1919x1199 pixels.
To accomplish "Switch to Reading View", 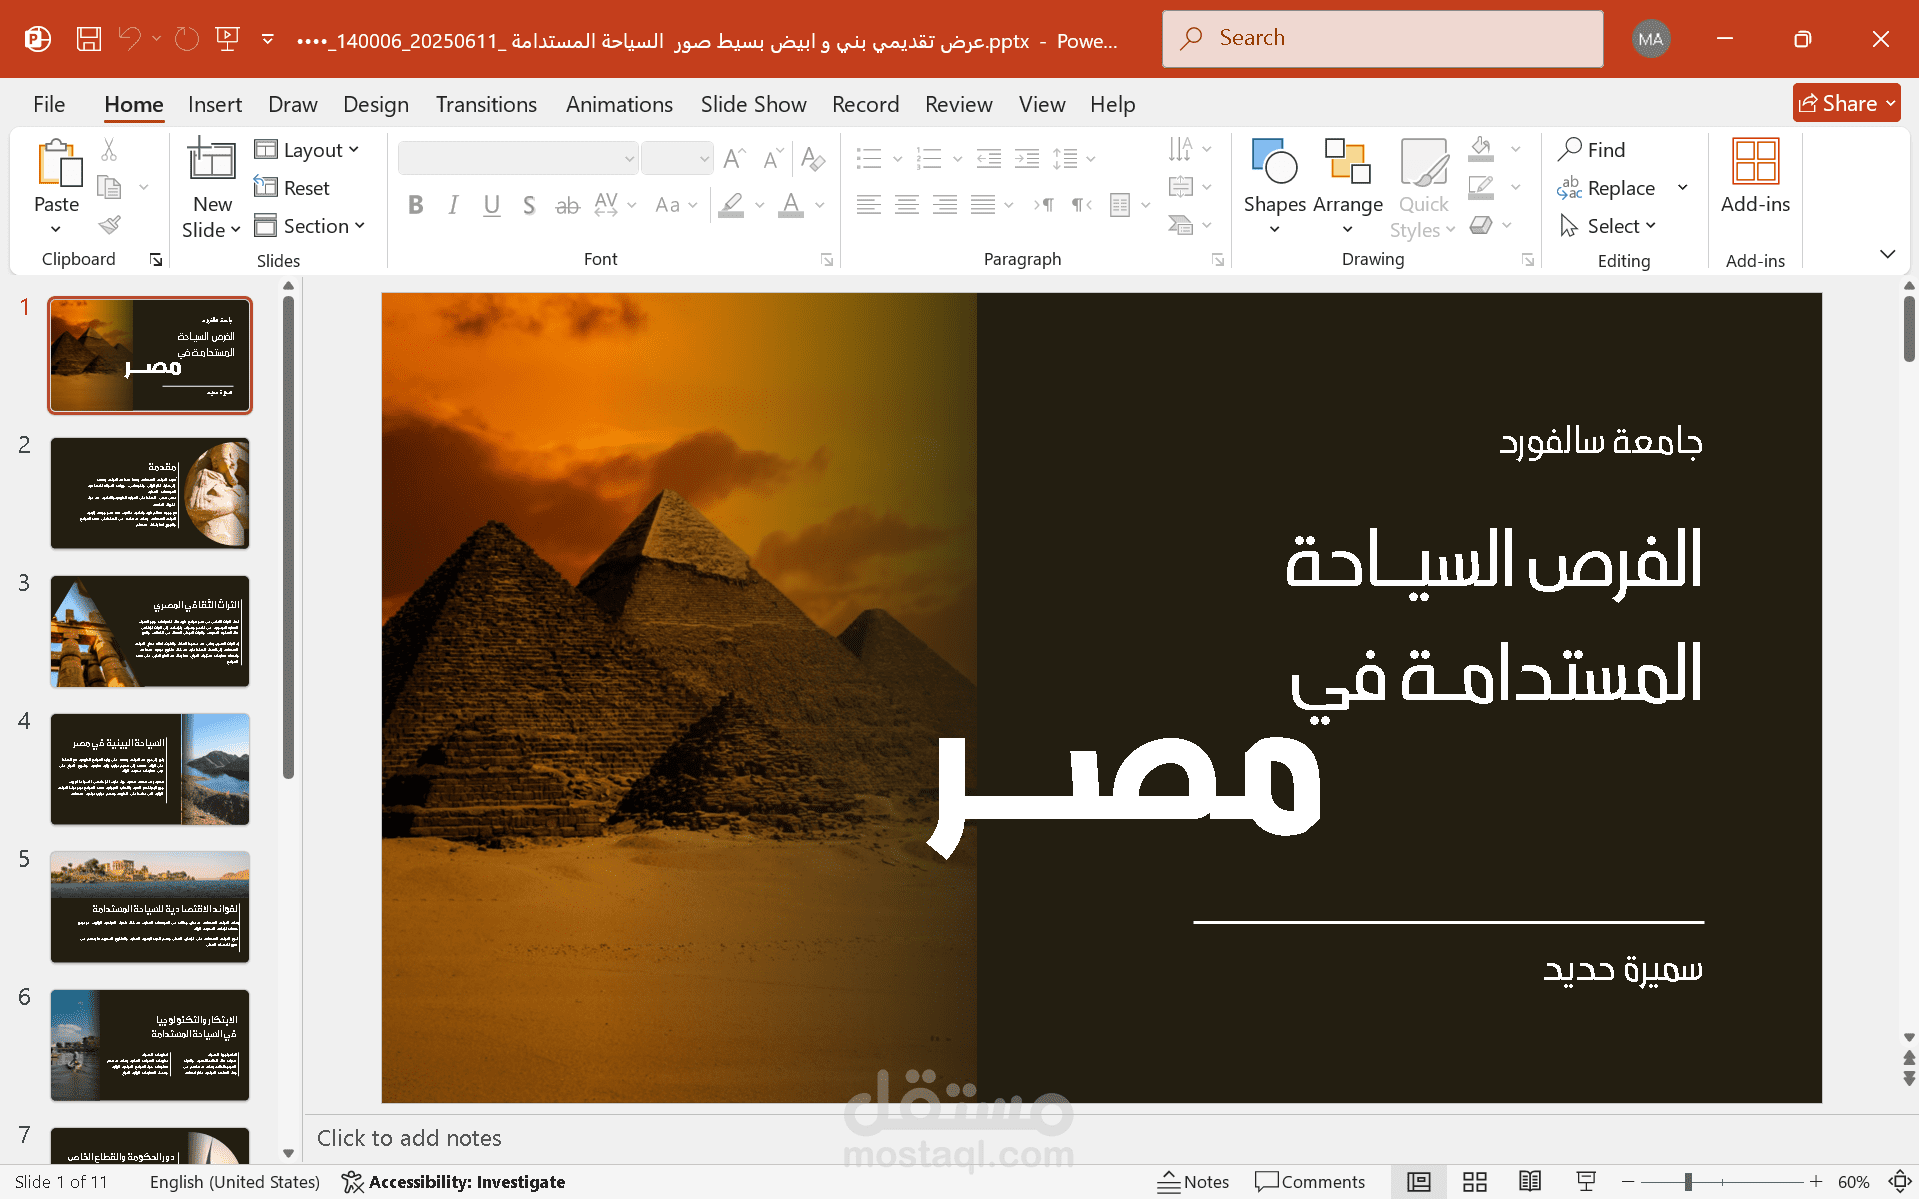I will coord(1530,1182).
